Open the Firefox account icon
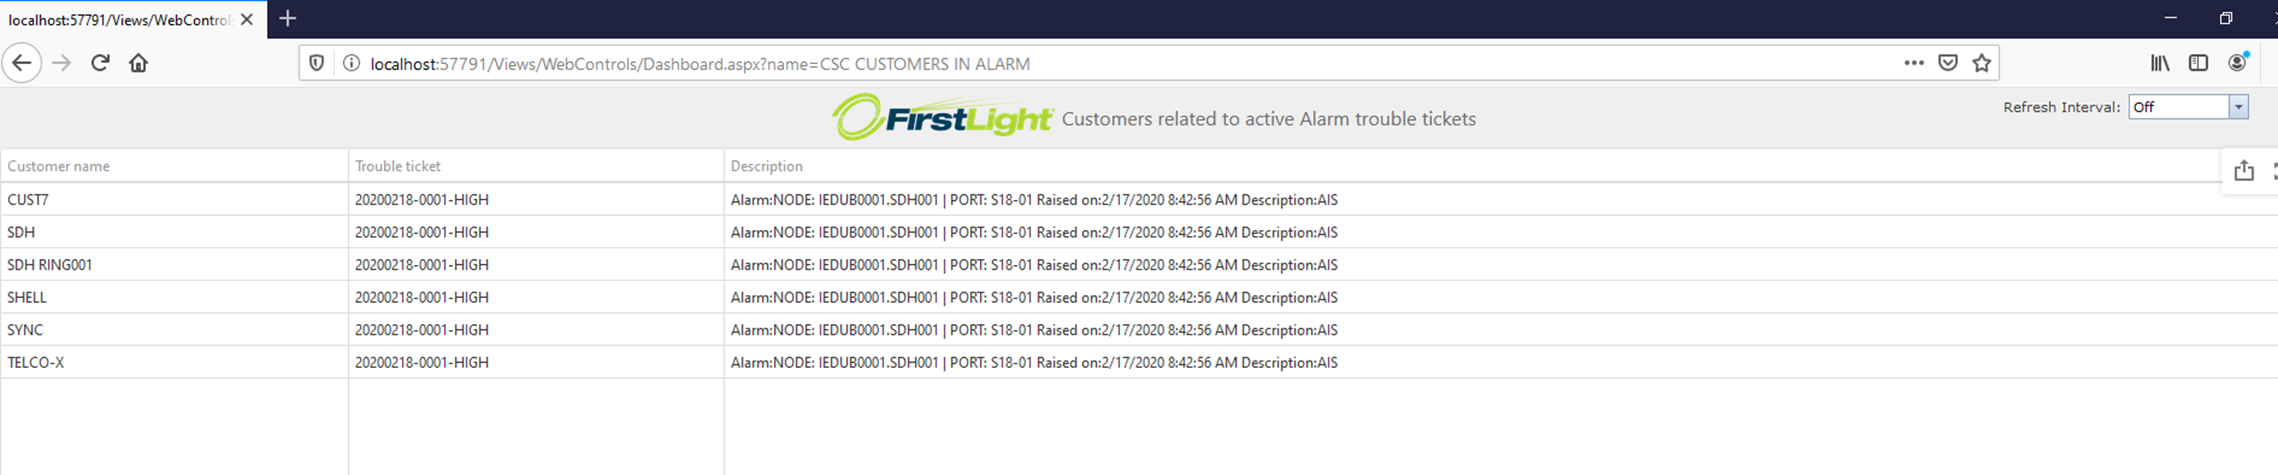Image resolution: width=2278 pixels, height=475 pixels. coord(2237,63)
